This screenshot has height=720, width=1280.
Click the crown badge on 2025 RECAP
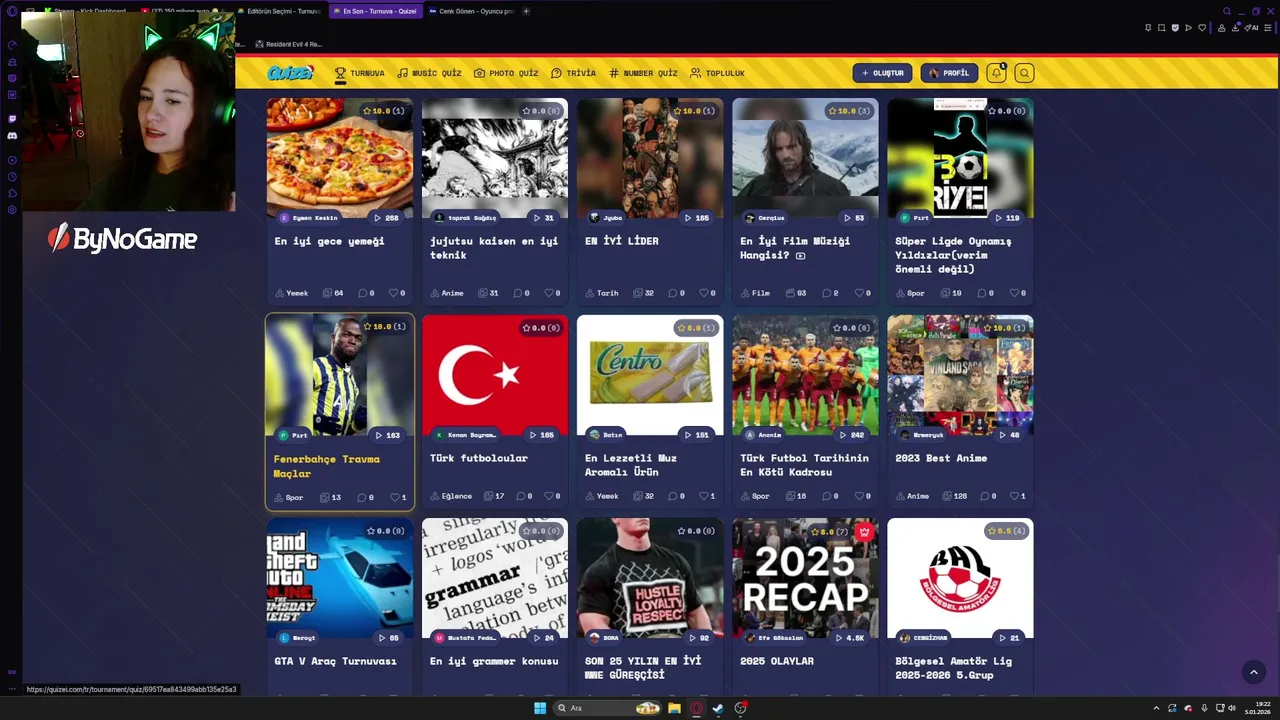coord(864,531)
